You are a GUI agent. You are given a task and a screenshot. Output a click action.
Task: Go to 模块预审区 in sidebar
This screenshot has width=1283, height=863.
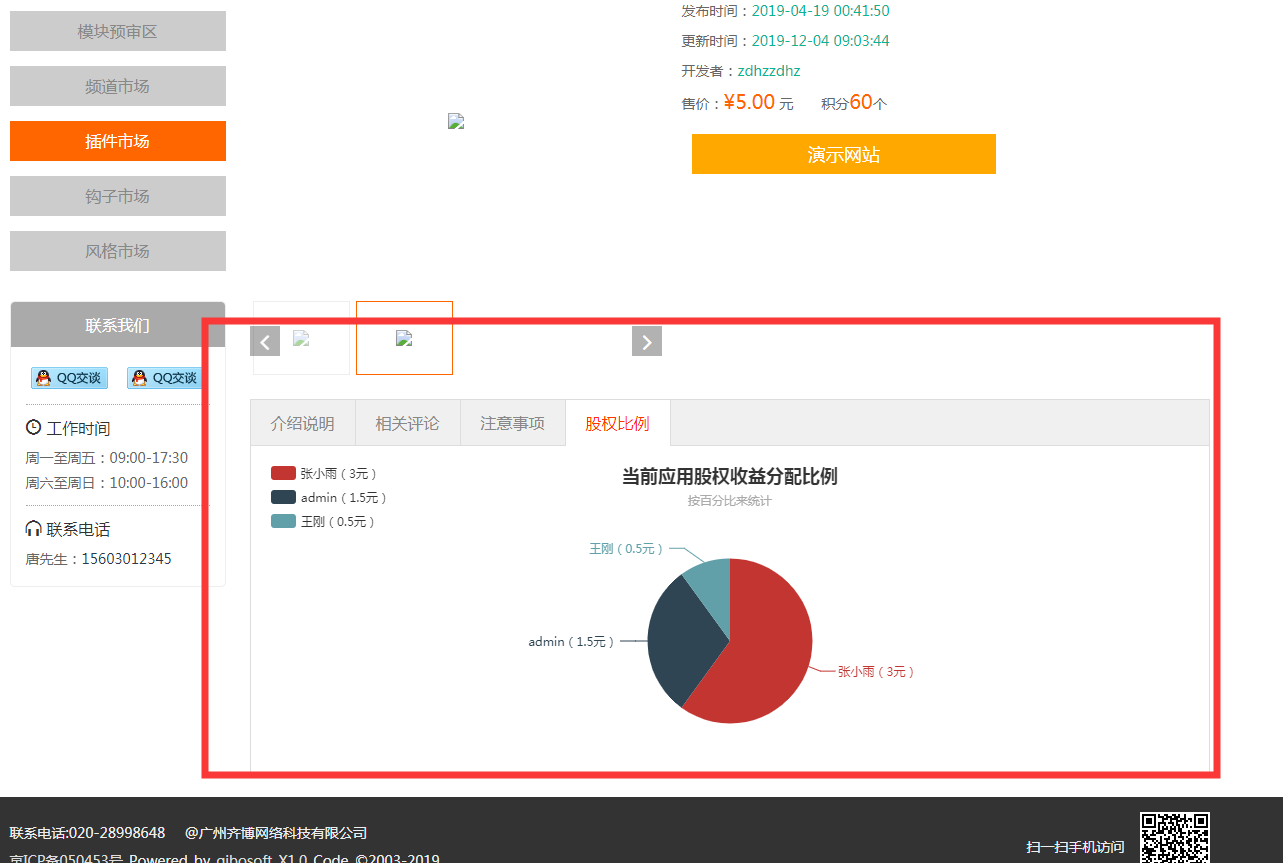118,31
